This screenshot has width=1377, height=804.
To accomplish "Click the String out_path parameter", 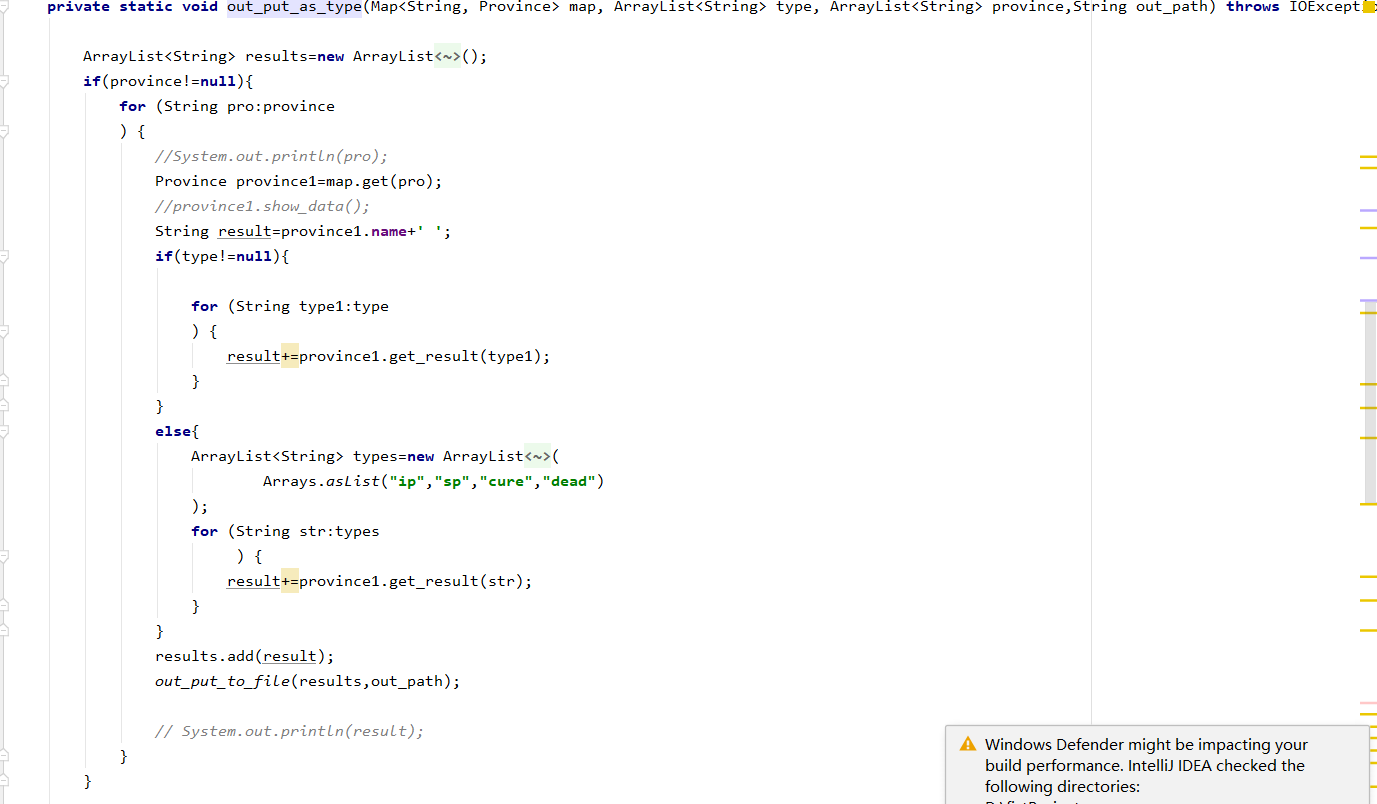I will [x=1141, y=7].
